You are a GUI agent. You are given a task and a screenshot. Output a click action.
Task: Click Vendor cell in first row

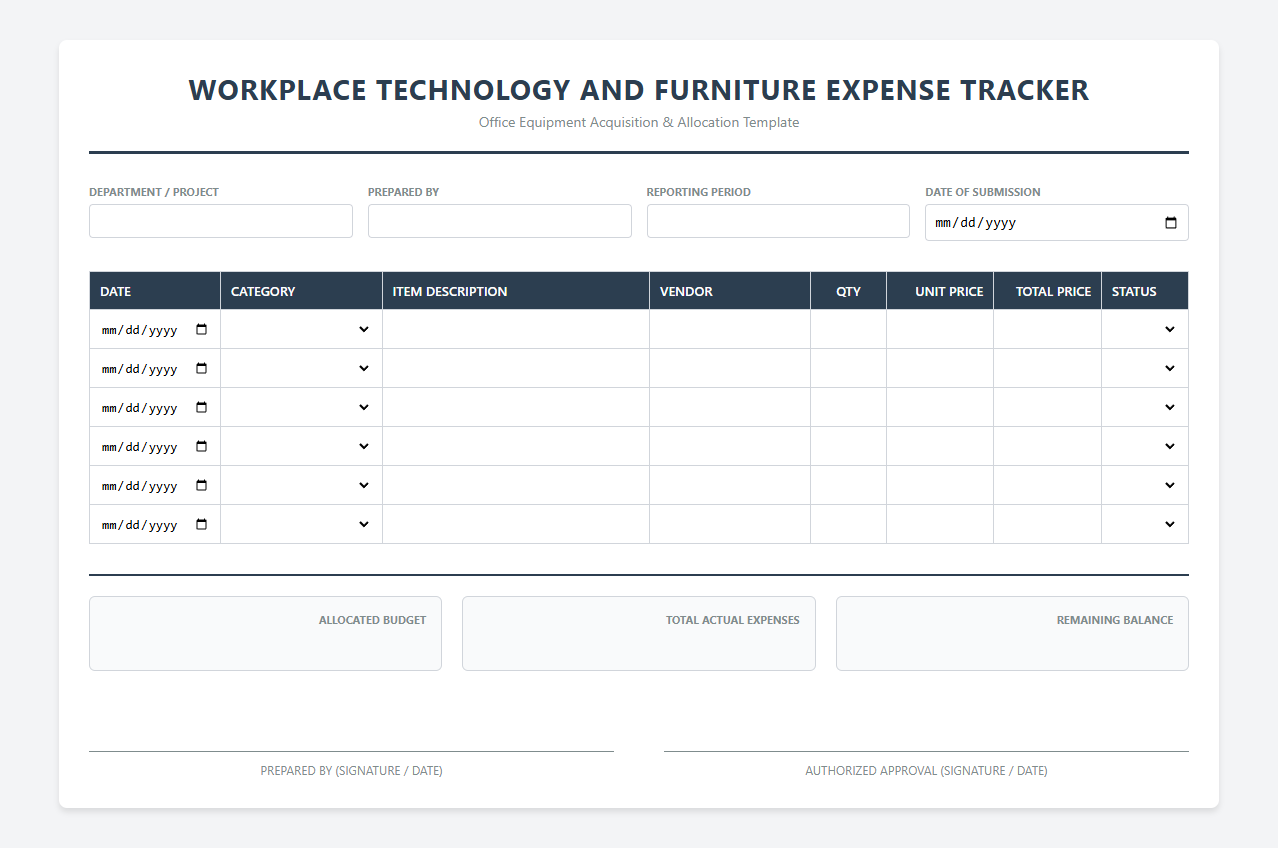(730, 329)
